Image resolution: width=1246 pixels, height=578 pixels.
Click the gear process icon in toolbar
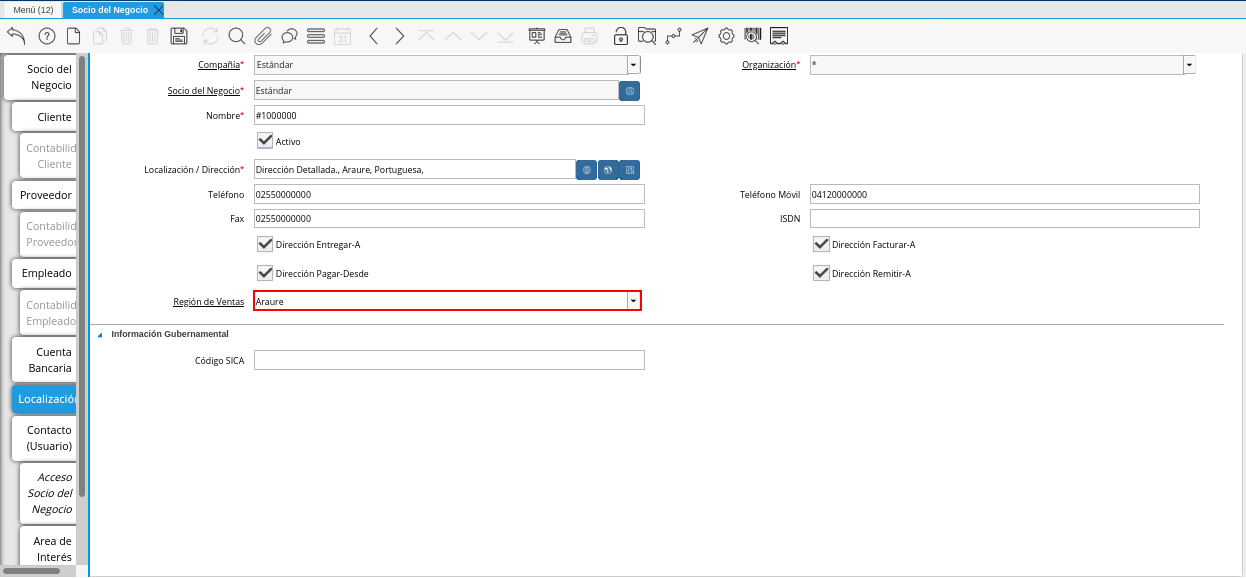726,37
